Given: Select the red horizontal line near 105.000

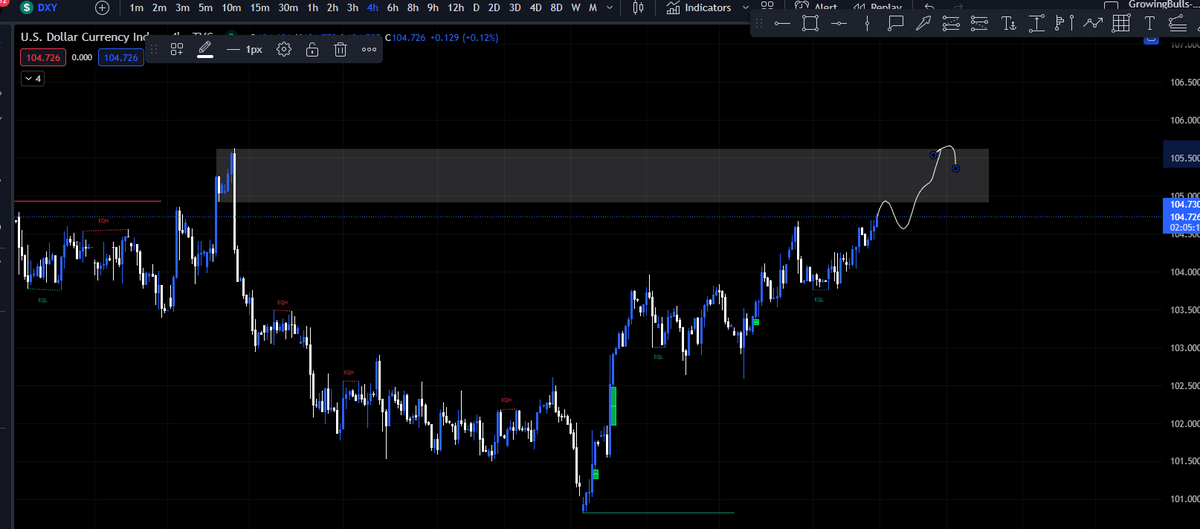Looking at the screenshot, I should pos(88,202).
